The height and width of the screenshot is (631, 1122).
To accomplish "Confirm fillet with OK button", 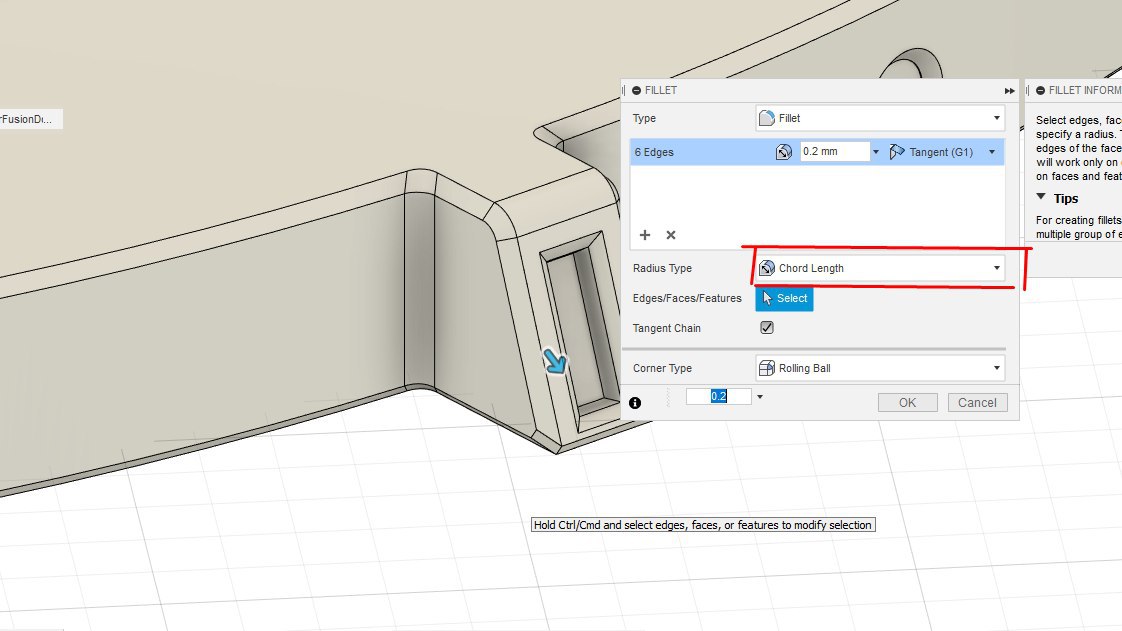I will (x=907, y=402).
